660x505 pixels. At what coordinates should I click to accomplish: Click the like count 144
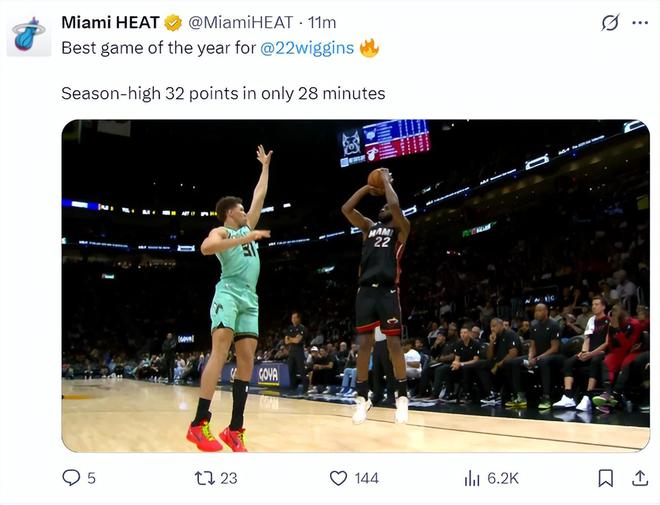click(367, 478)
